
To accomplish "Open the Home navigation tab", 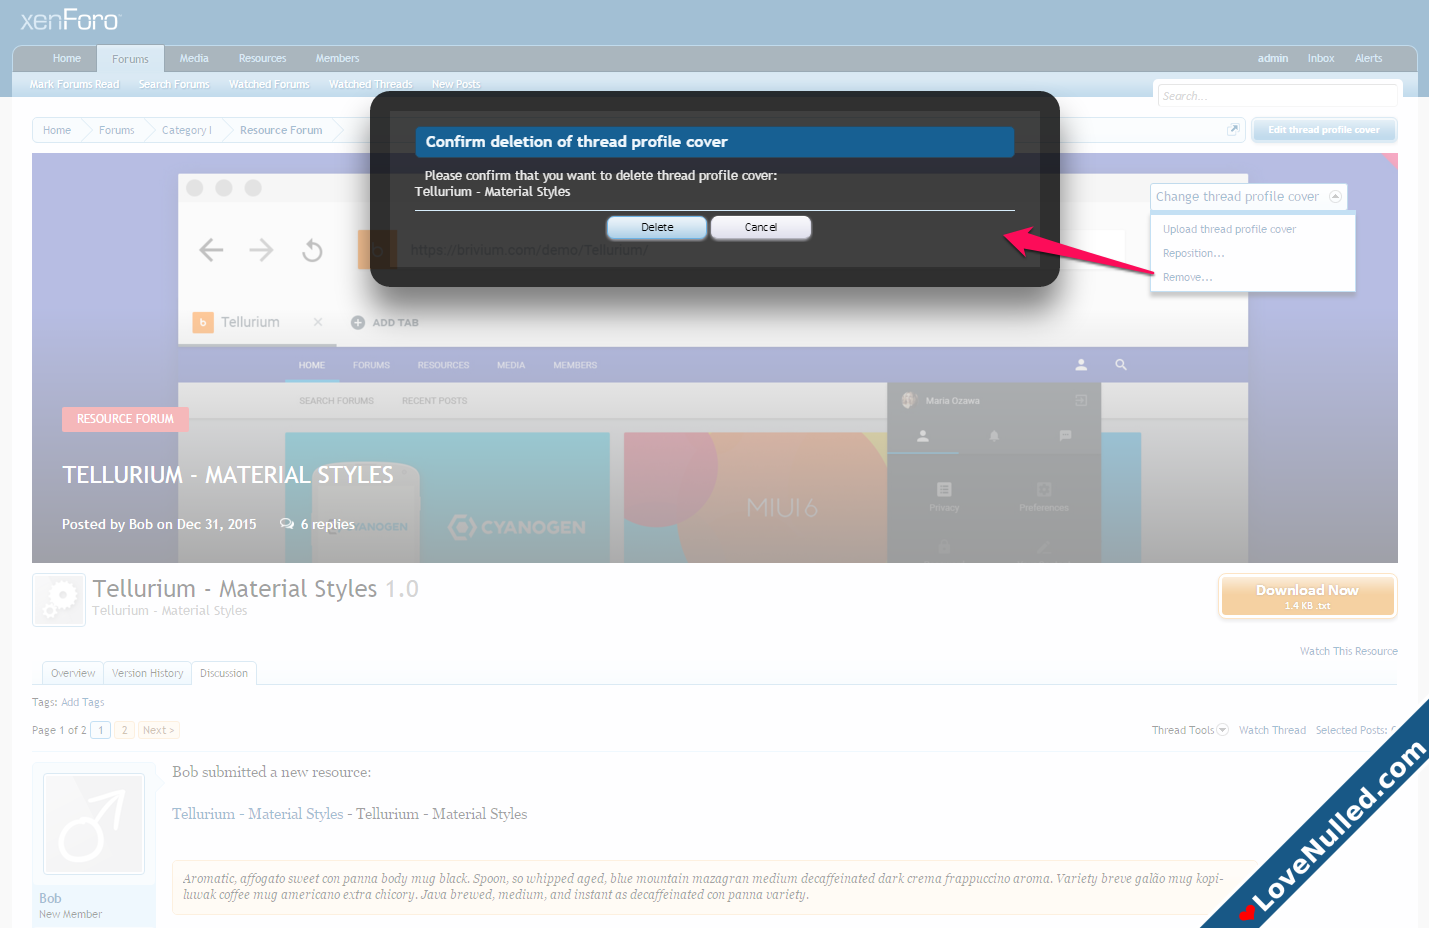I will [67, 59].
